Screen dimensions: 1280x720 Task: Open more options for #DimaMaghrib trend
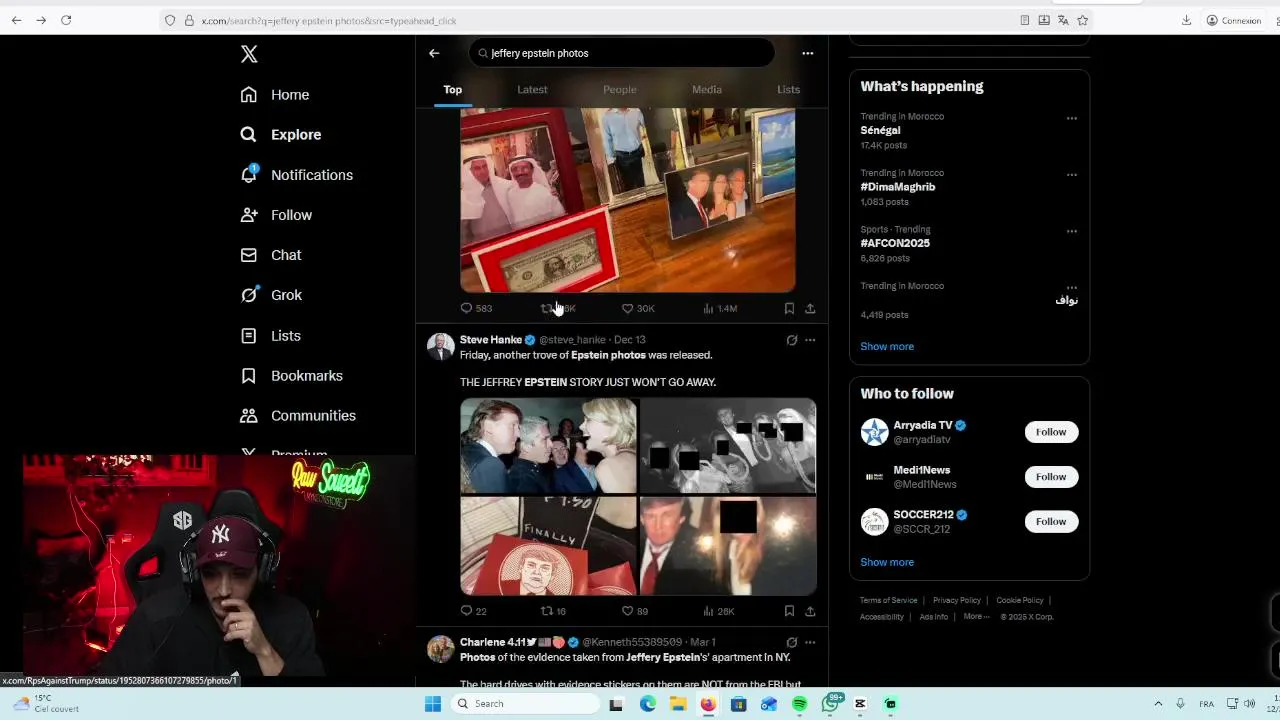tap(1071, 174)
